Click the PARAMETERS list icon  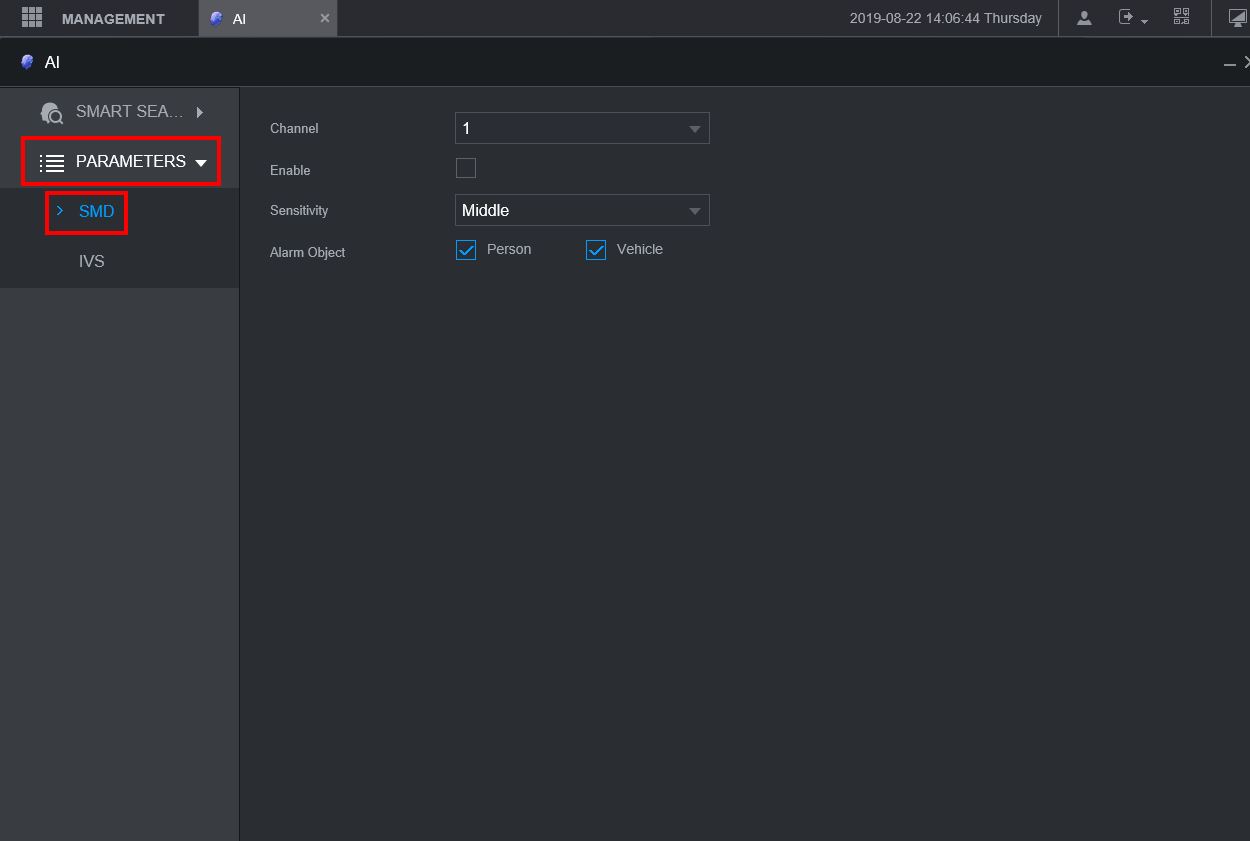tap(52, 162)
